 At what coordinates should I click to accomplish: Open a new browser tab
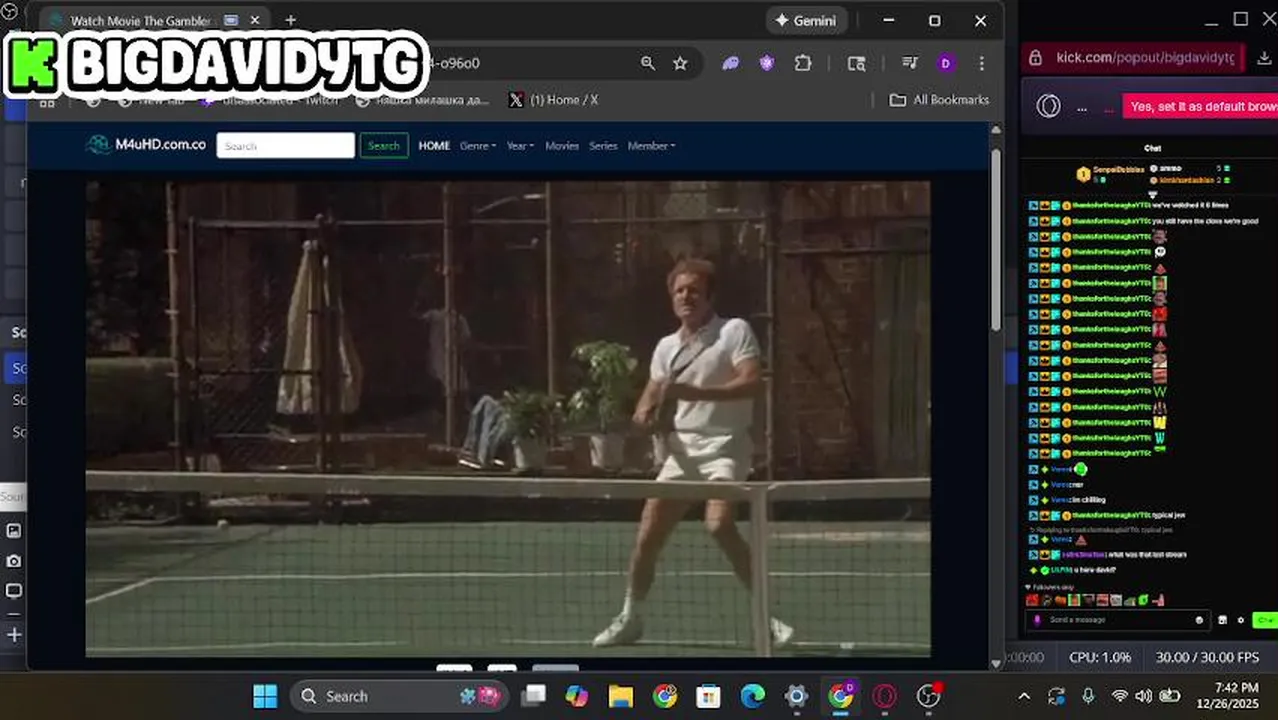[290, 20]
